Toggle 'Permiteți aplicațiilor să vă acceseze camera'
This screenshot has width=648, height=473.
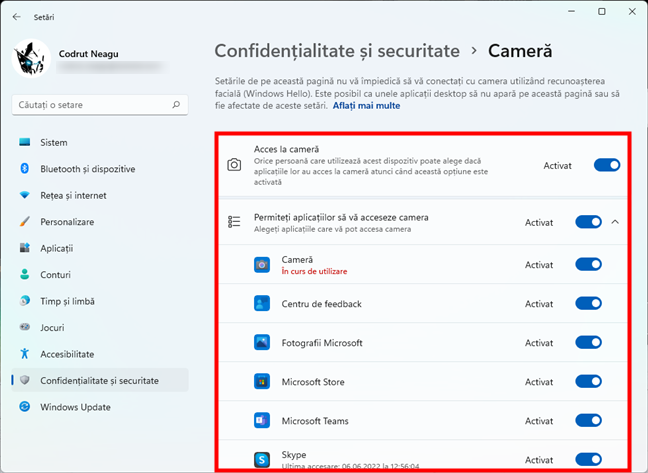click(588, 222)
